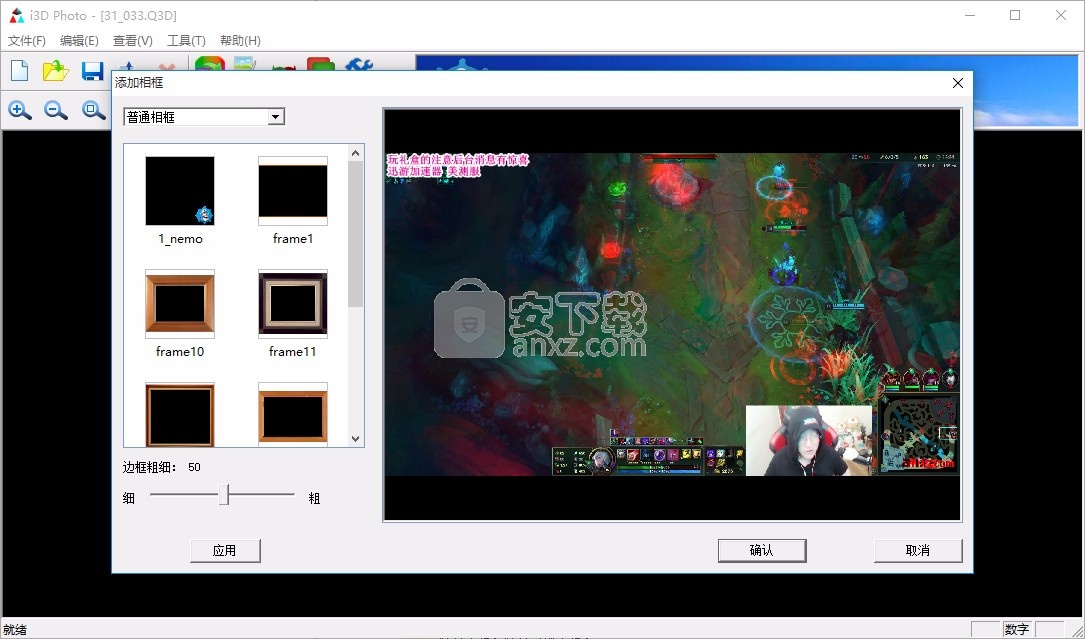Open the 编辑(E) menu
Screen dimensions: 1085x639
point(79,41)
